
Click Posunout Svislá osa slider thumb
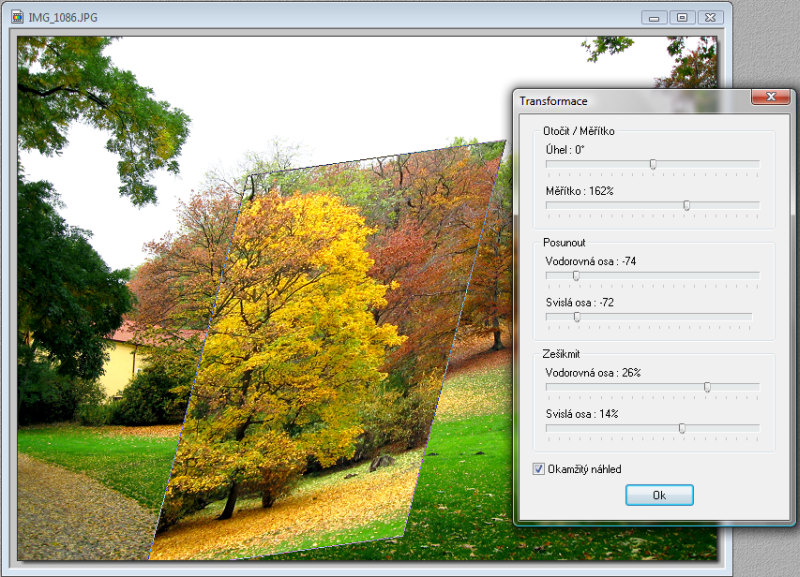pos(577,317)
